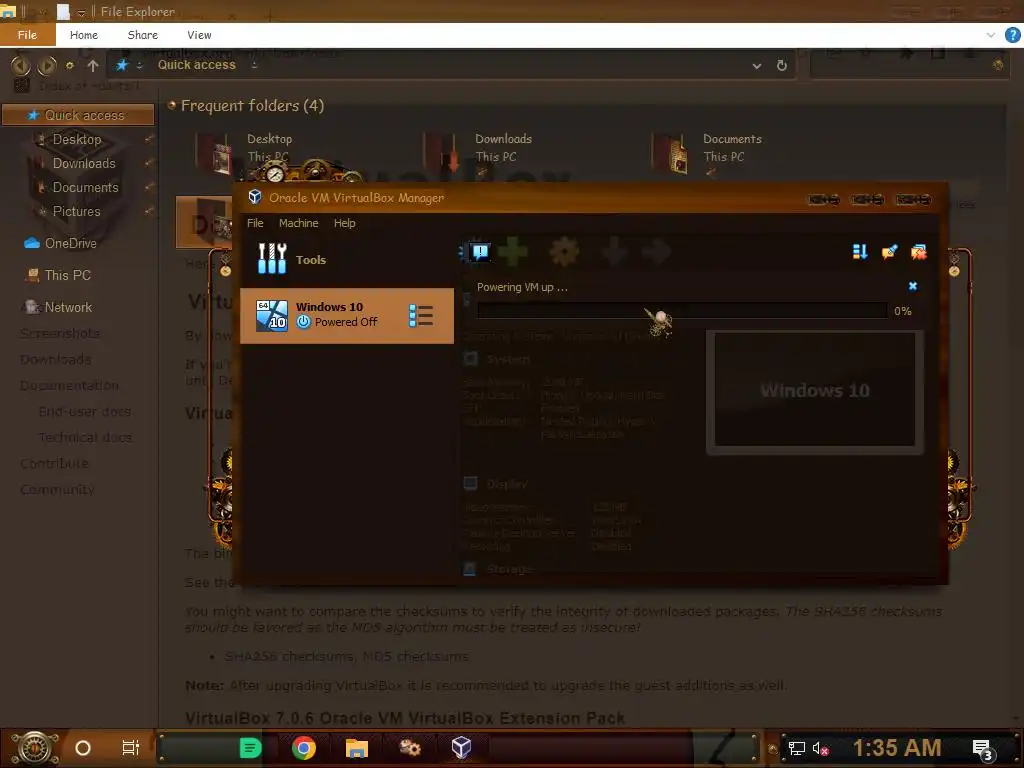Open address bar history dropdown
The height and width of the screenshot is (768, 1024).
(756, 66)
